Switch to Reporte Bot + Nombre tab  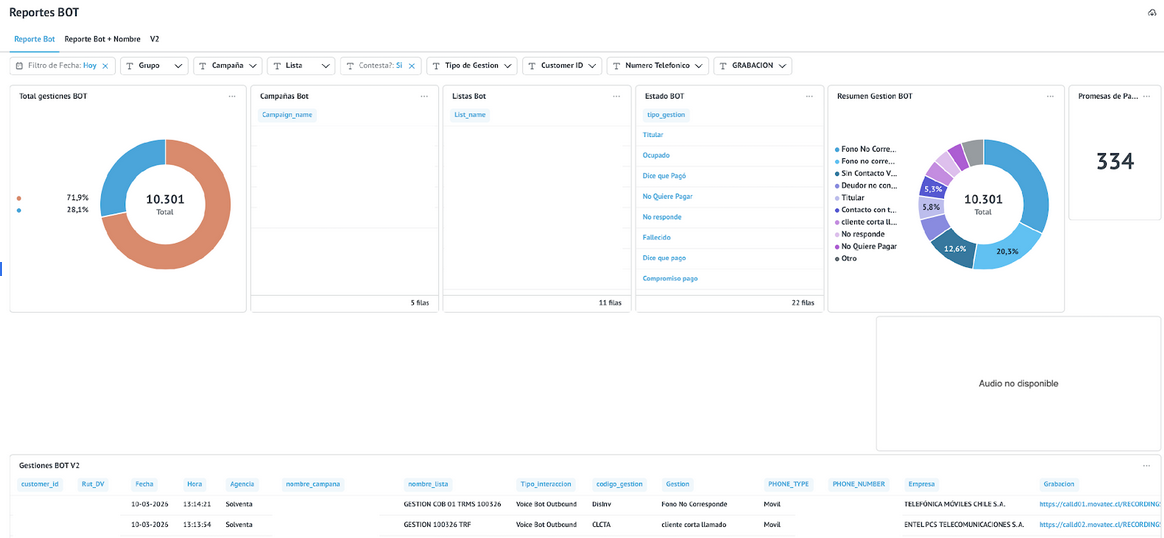tap(102, 39)
